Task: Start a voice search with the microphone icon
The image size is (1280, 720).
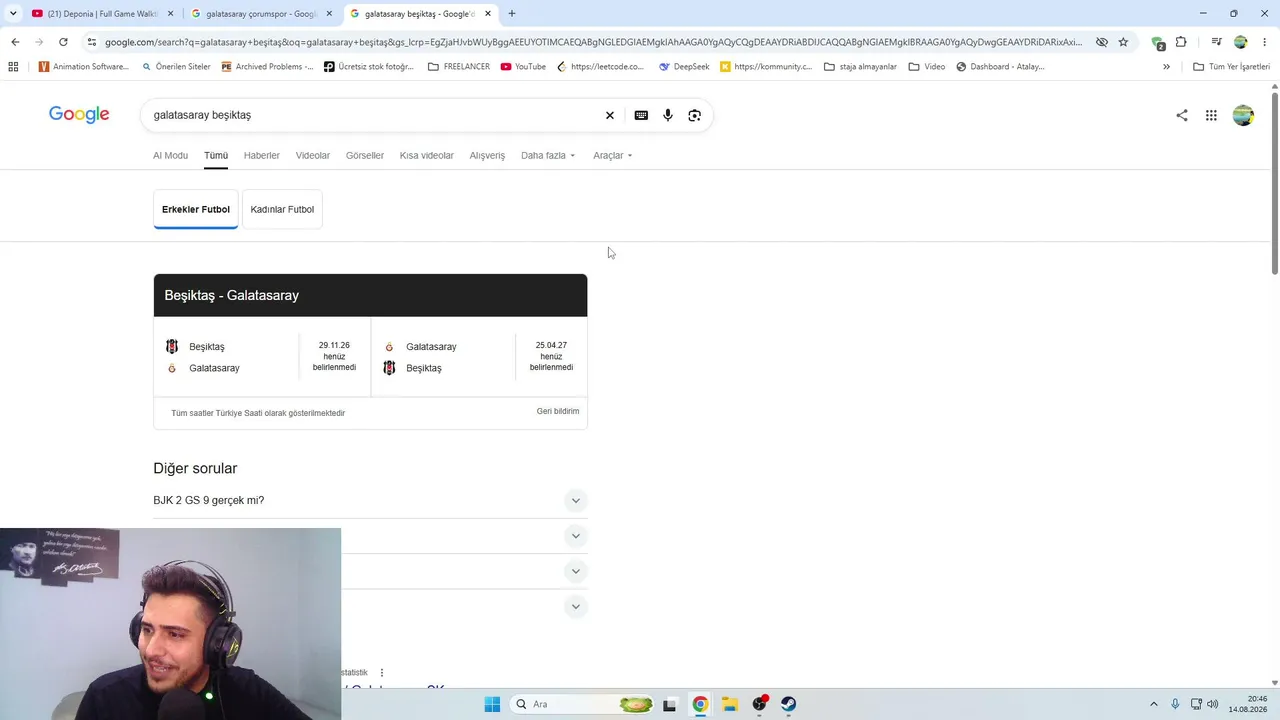Action: (x=668, y=115)
